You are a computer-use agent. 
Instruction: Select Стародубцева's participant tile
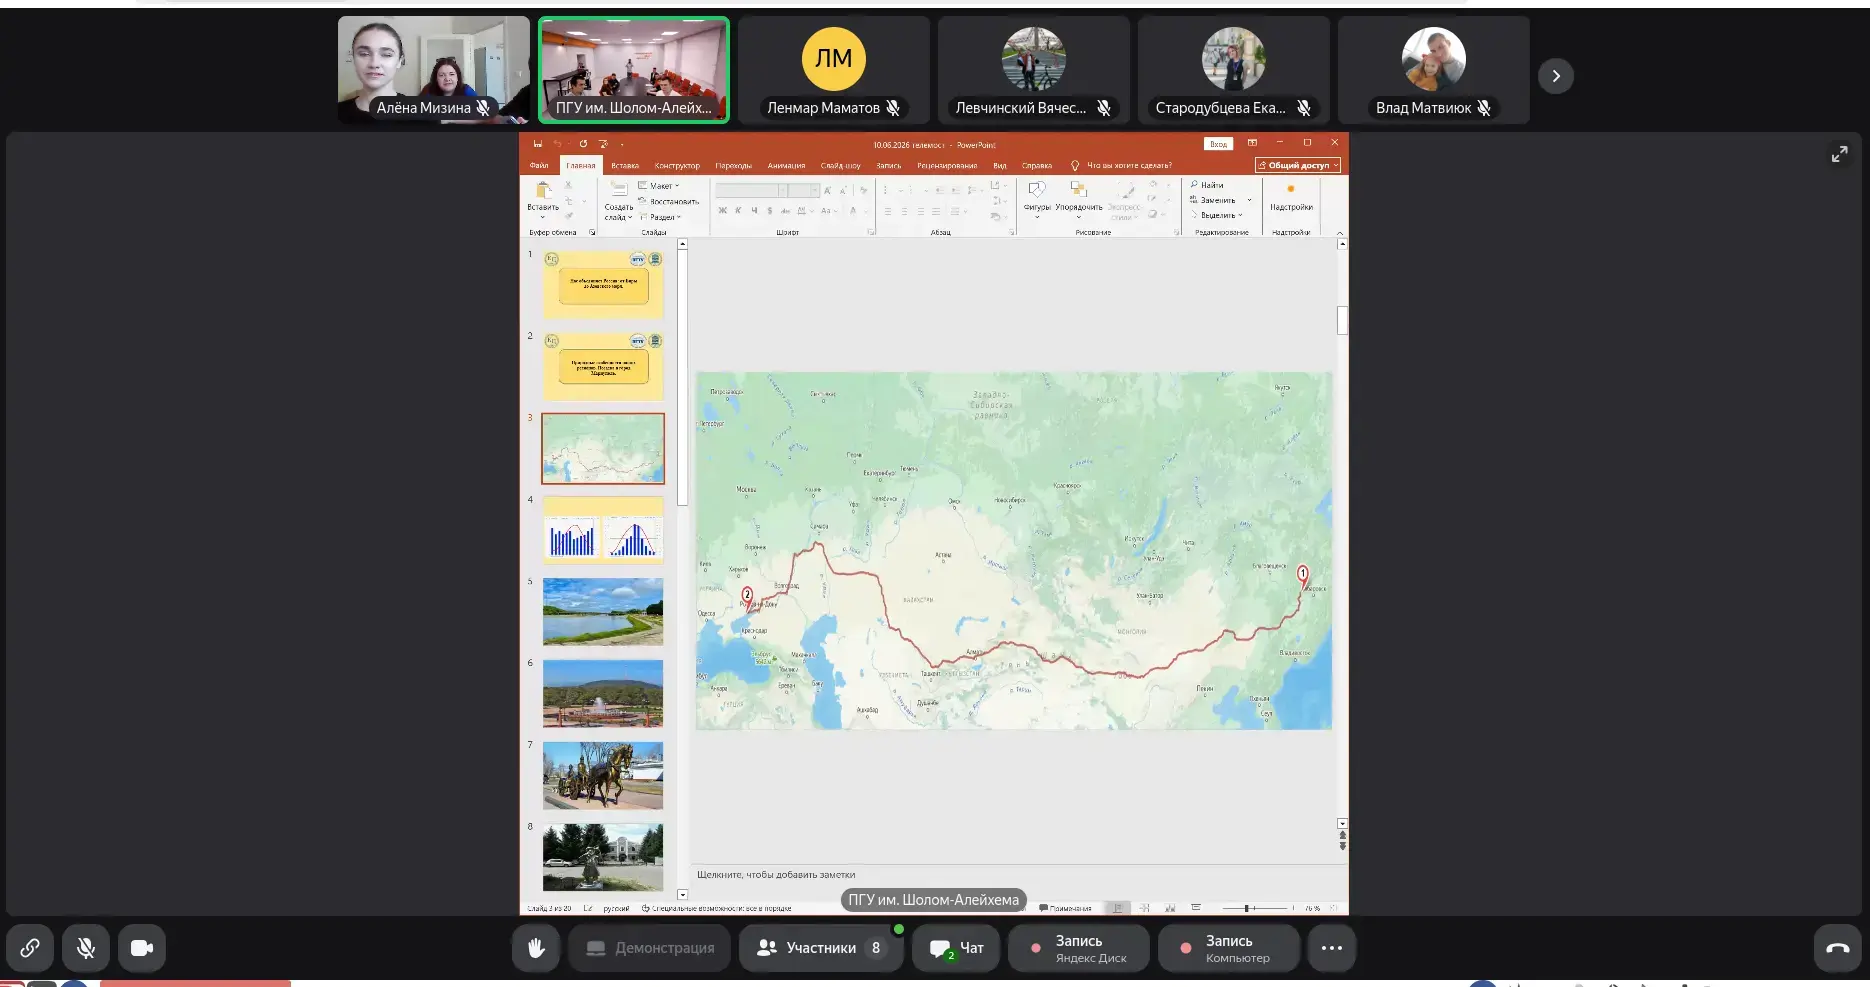(1234, 70)
